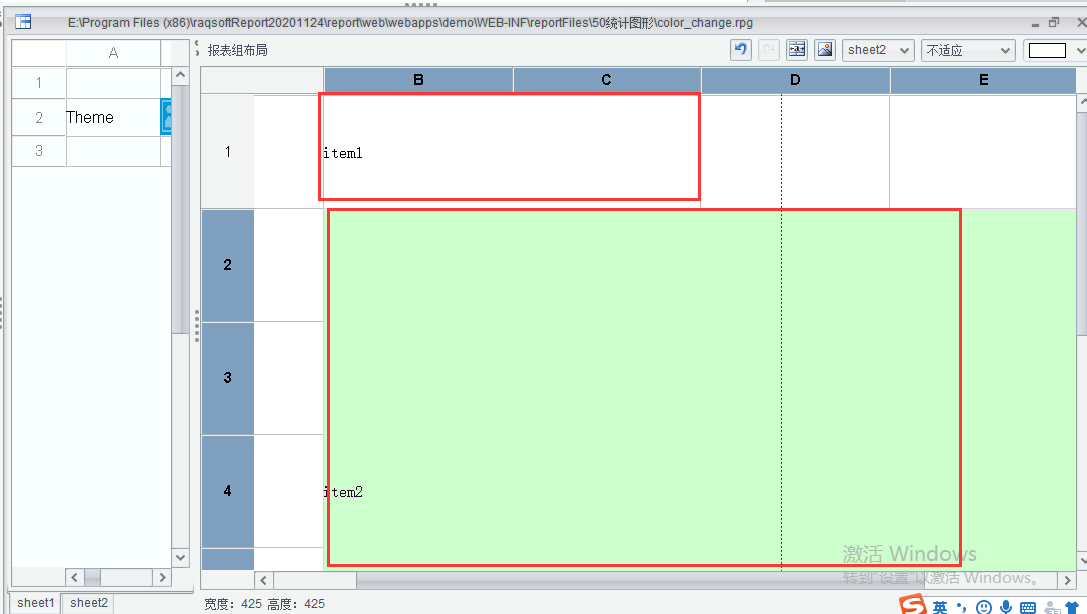The width and height of the screenshot is (1087, 614).
Task: Select row 2 header in left panel
Action: (39, 118)
